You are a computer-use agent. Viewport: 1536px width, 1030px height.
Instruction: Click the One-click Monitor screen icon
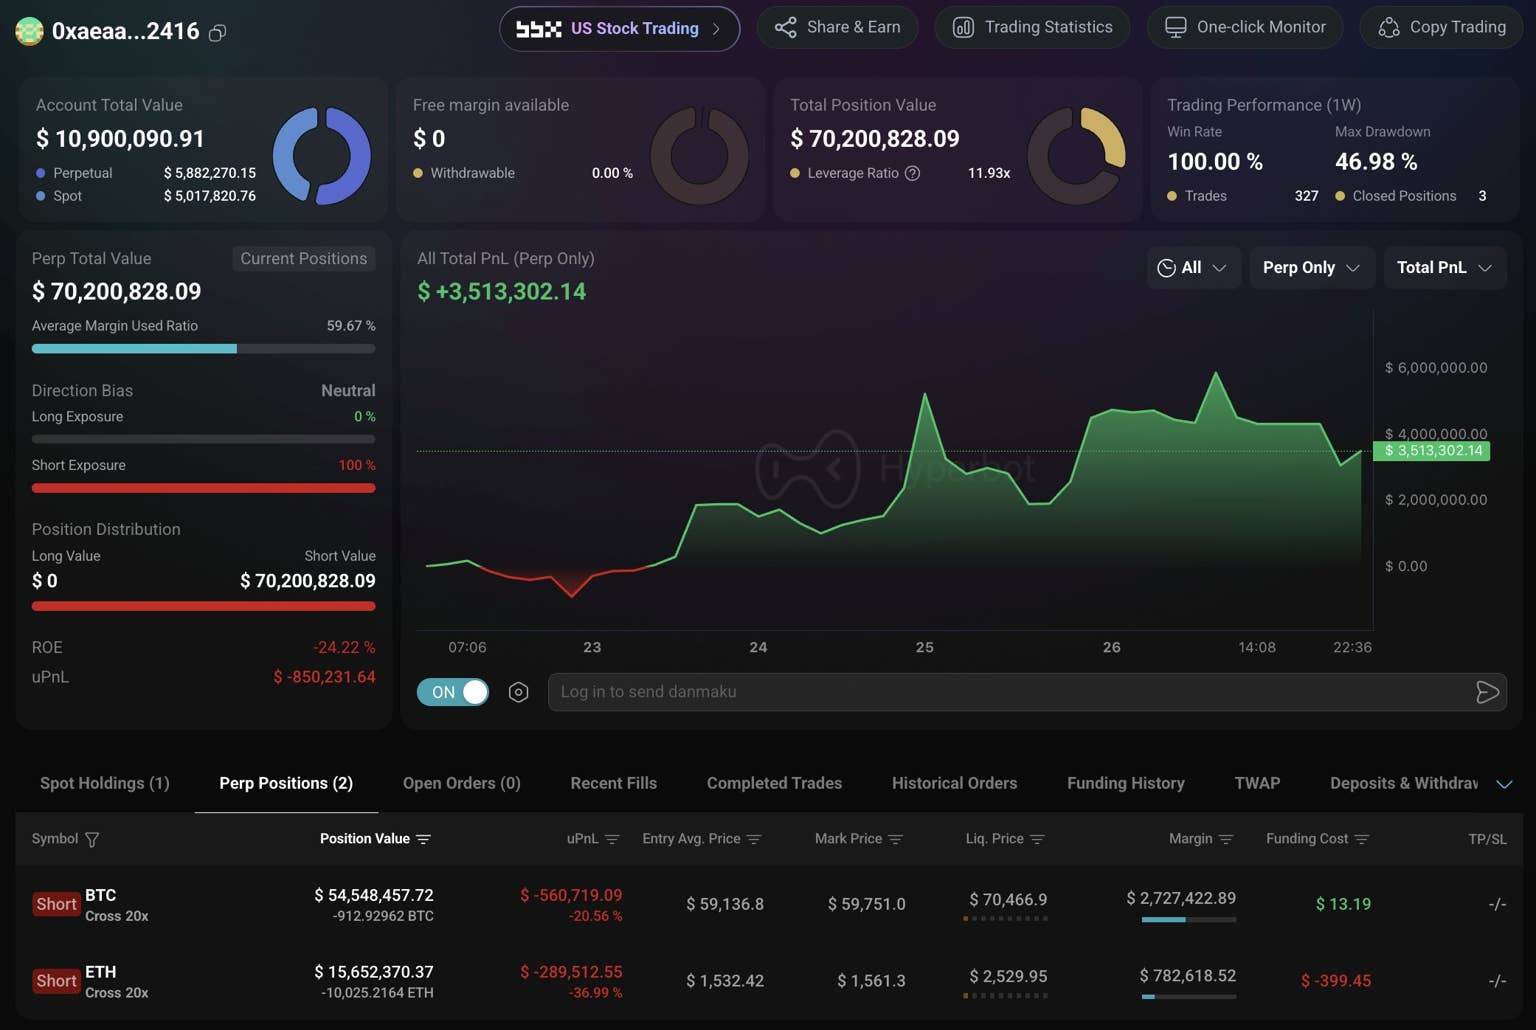(x=1176, y=27)
